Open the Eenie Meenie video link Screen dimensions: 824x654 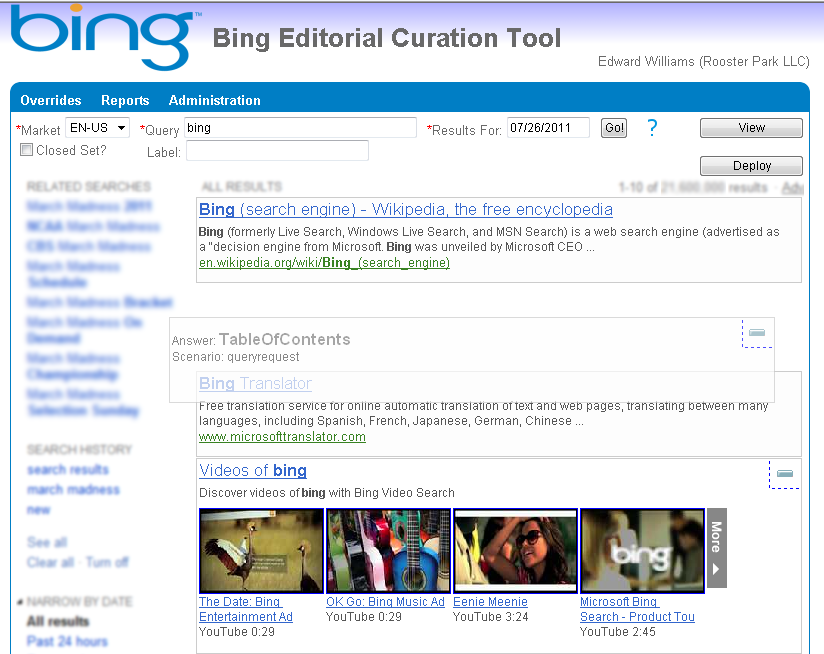[490, 602]
